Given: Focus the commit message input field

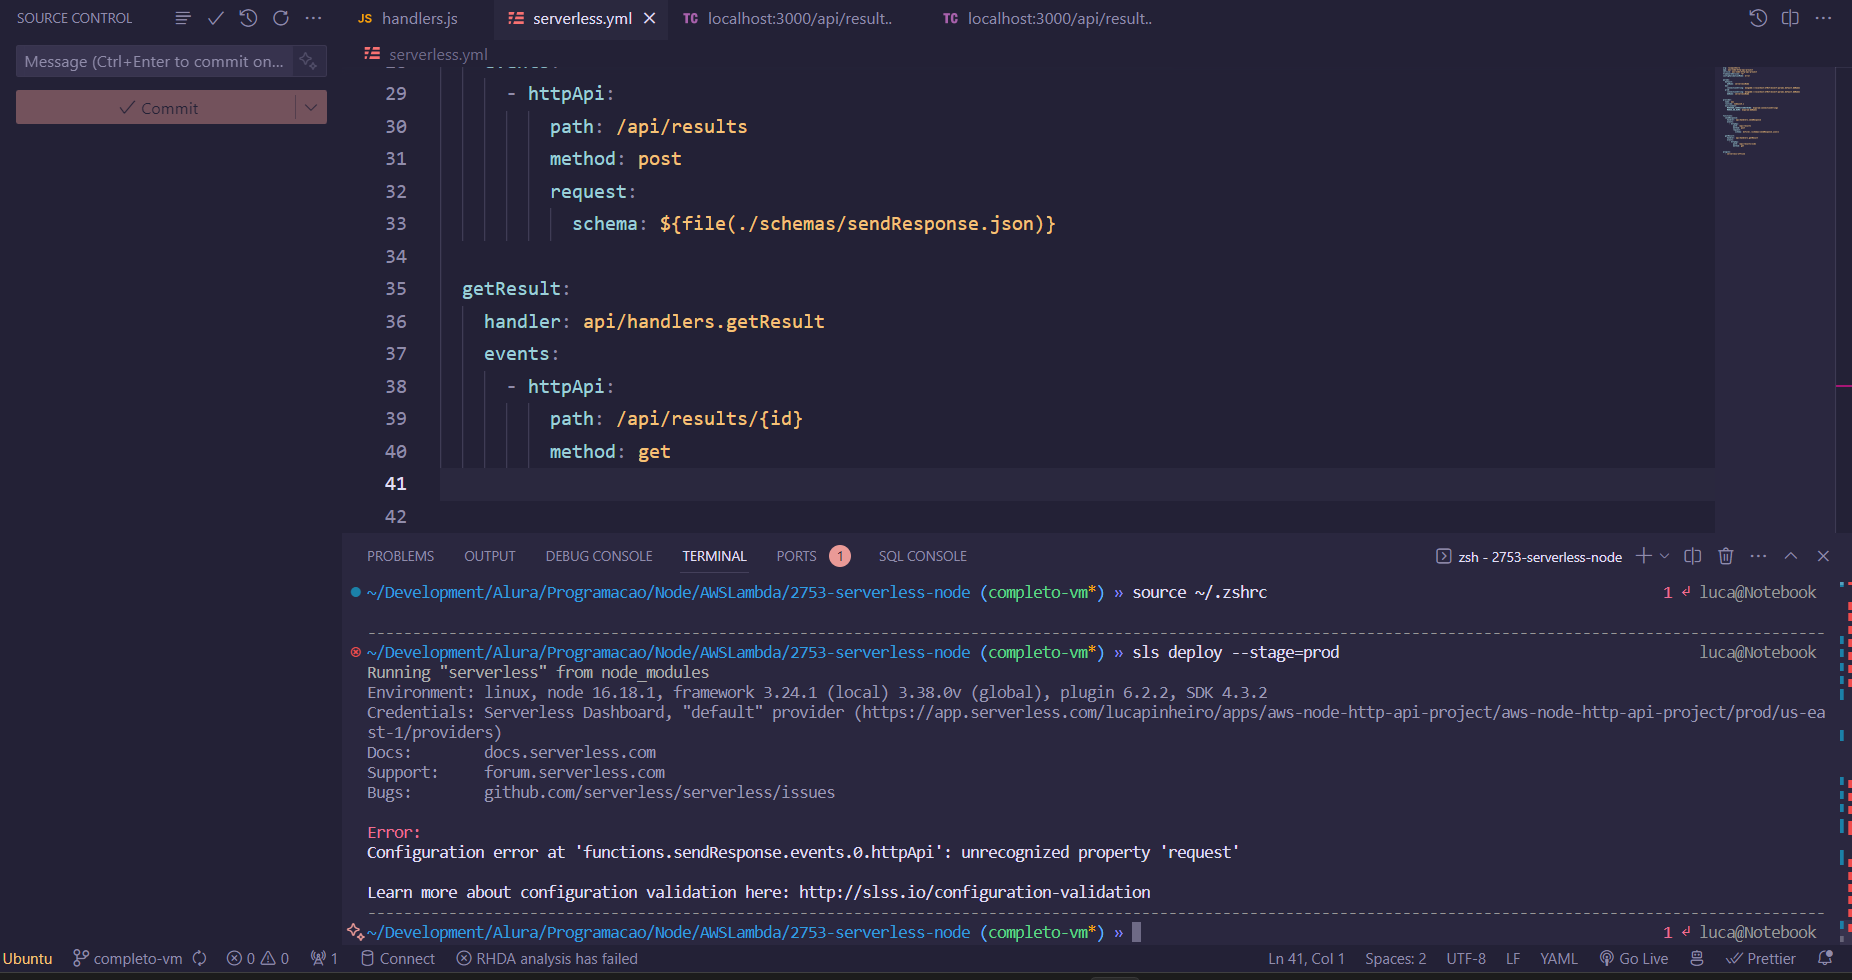Looking at the screenshot, I should [x=155, y=61].
